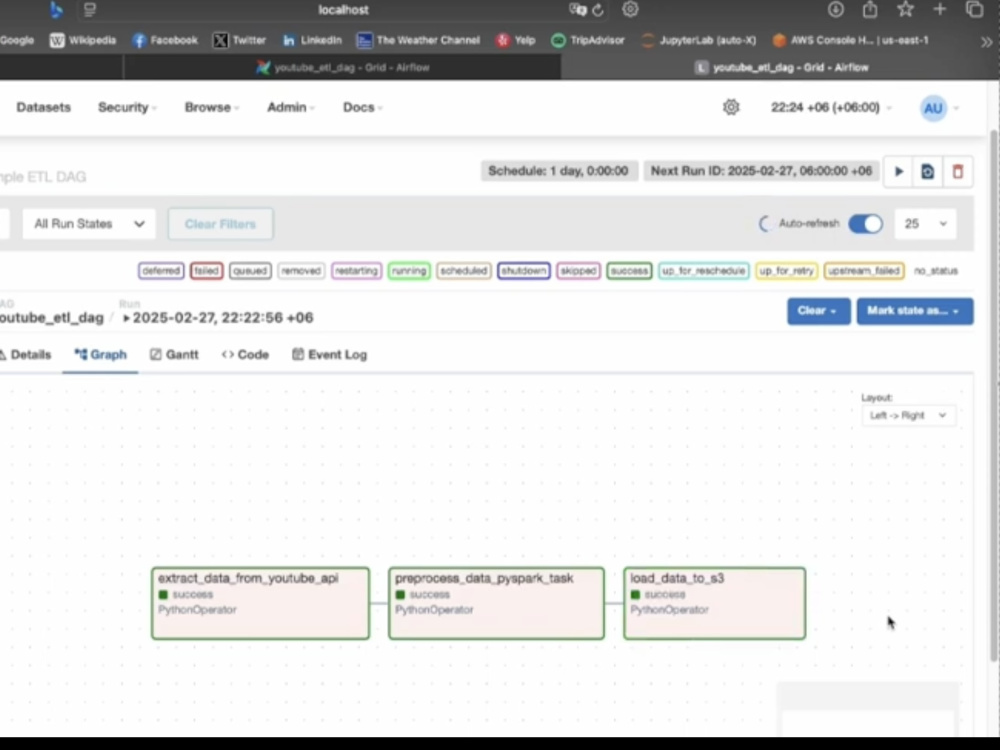The image size is (1000, 750).
Task: Click the Clear Filters button
Action: click(220, 224)
